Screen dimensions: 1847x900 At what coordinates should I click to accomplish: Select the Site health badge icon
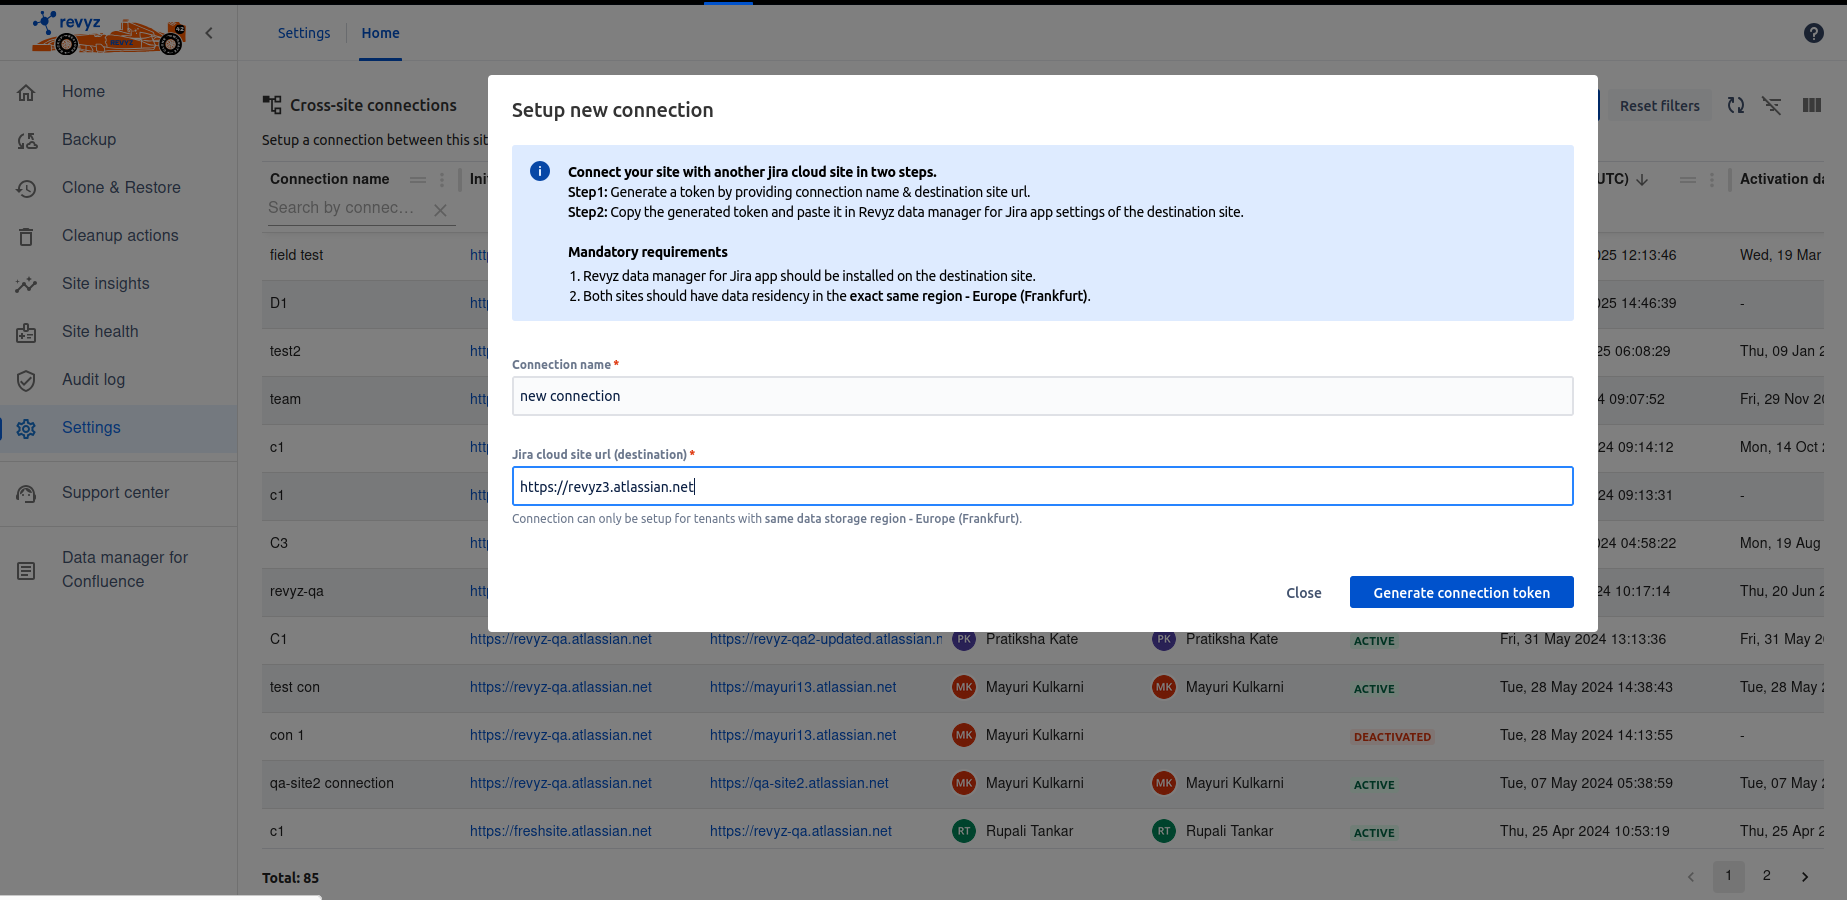(27, 332)
